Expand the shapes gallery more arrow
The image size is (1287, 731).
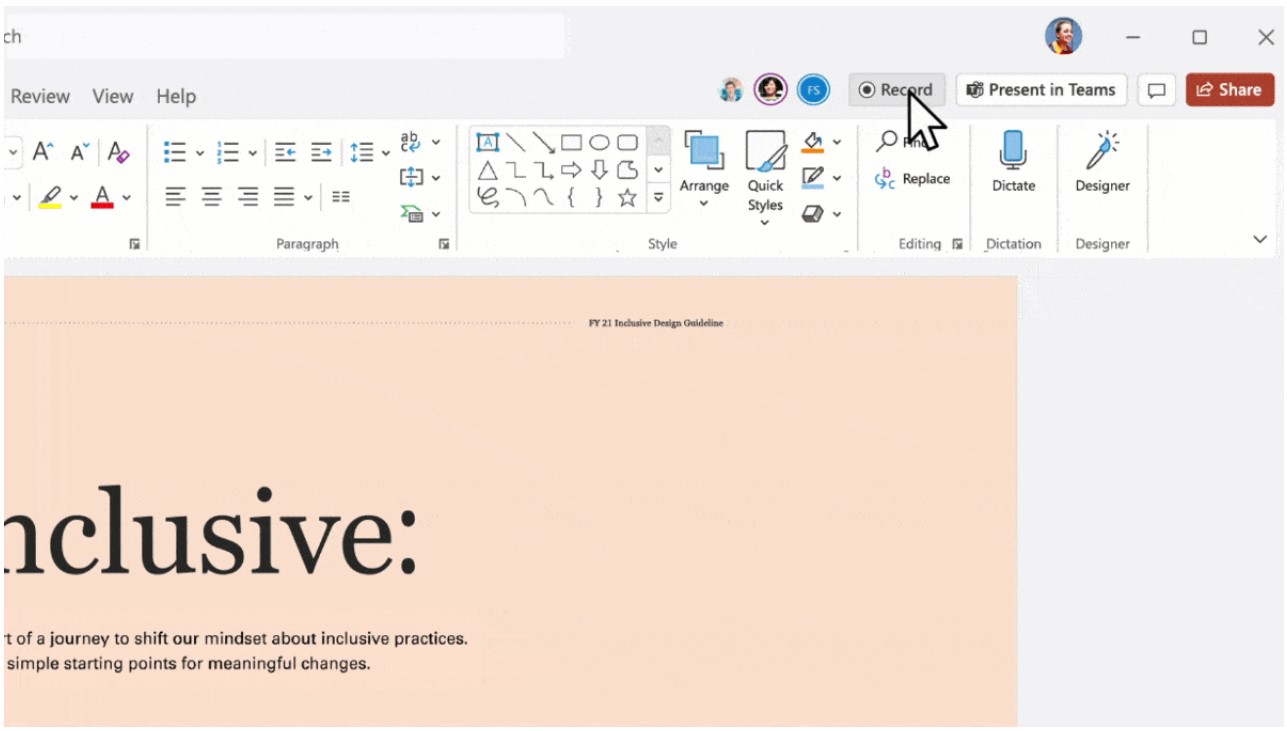pyautogui.click(x=658, y=198)
